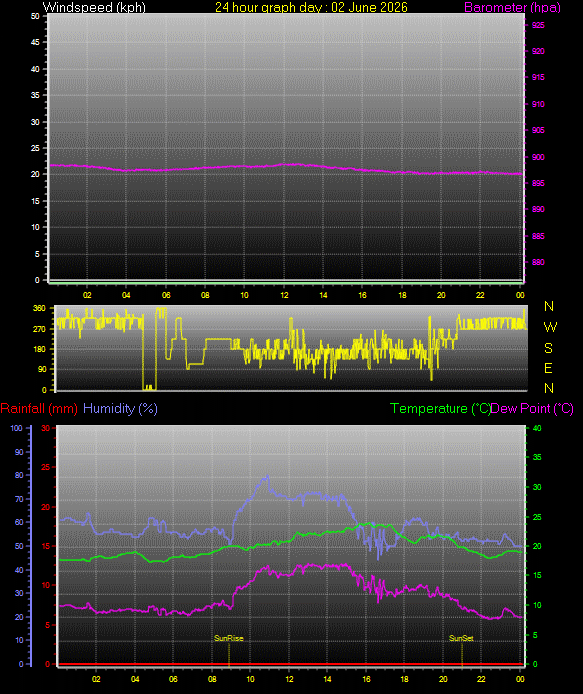Click the SunSet marker on the bottom graph
583x694 pixels.
[461, 638]
